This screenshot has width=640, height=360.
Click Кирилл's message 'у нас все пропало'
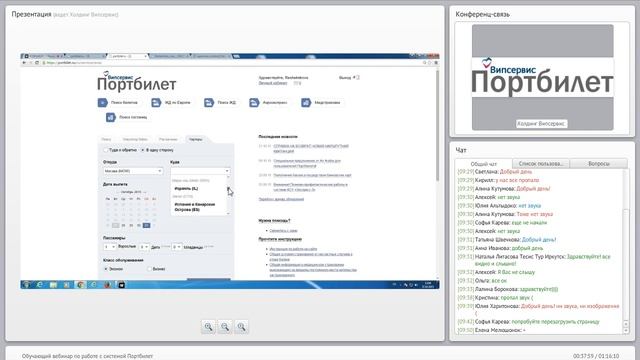pyautogui.click(x=518, y=180)
